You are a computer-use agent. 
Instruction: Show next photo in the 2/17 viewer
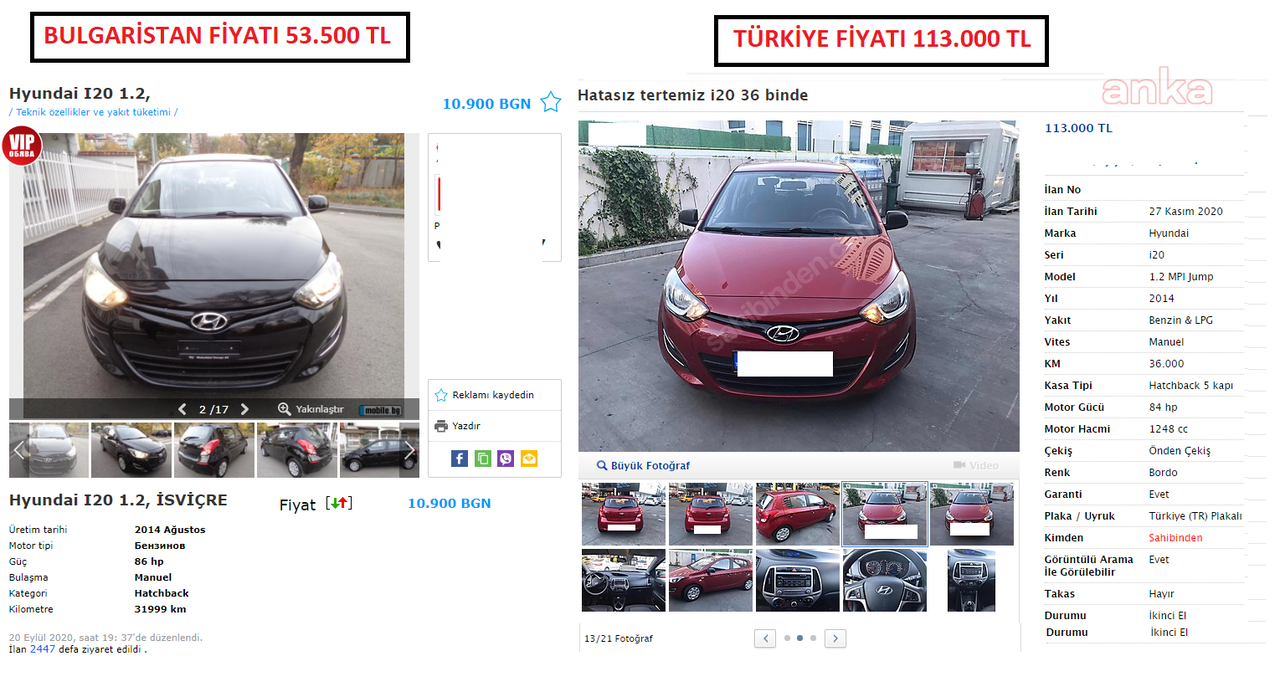click(244, 409)
